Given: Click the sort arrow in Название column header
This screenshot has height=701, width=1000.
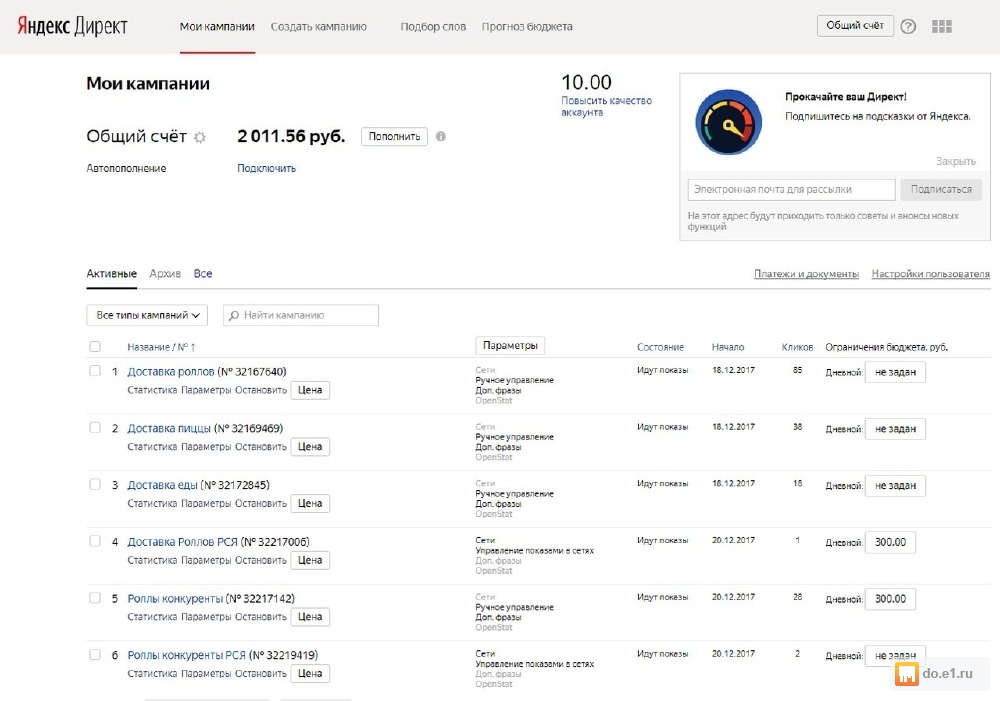Looking at the screenshot, I should coord(193,348).
